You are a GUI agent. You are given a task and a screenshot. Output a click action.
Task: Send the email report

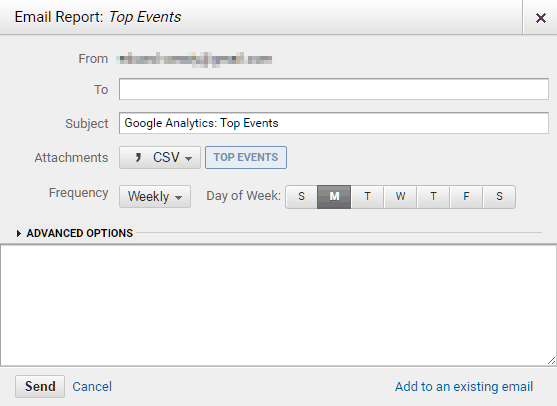click(40, 386)
